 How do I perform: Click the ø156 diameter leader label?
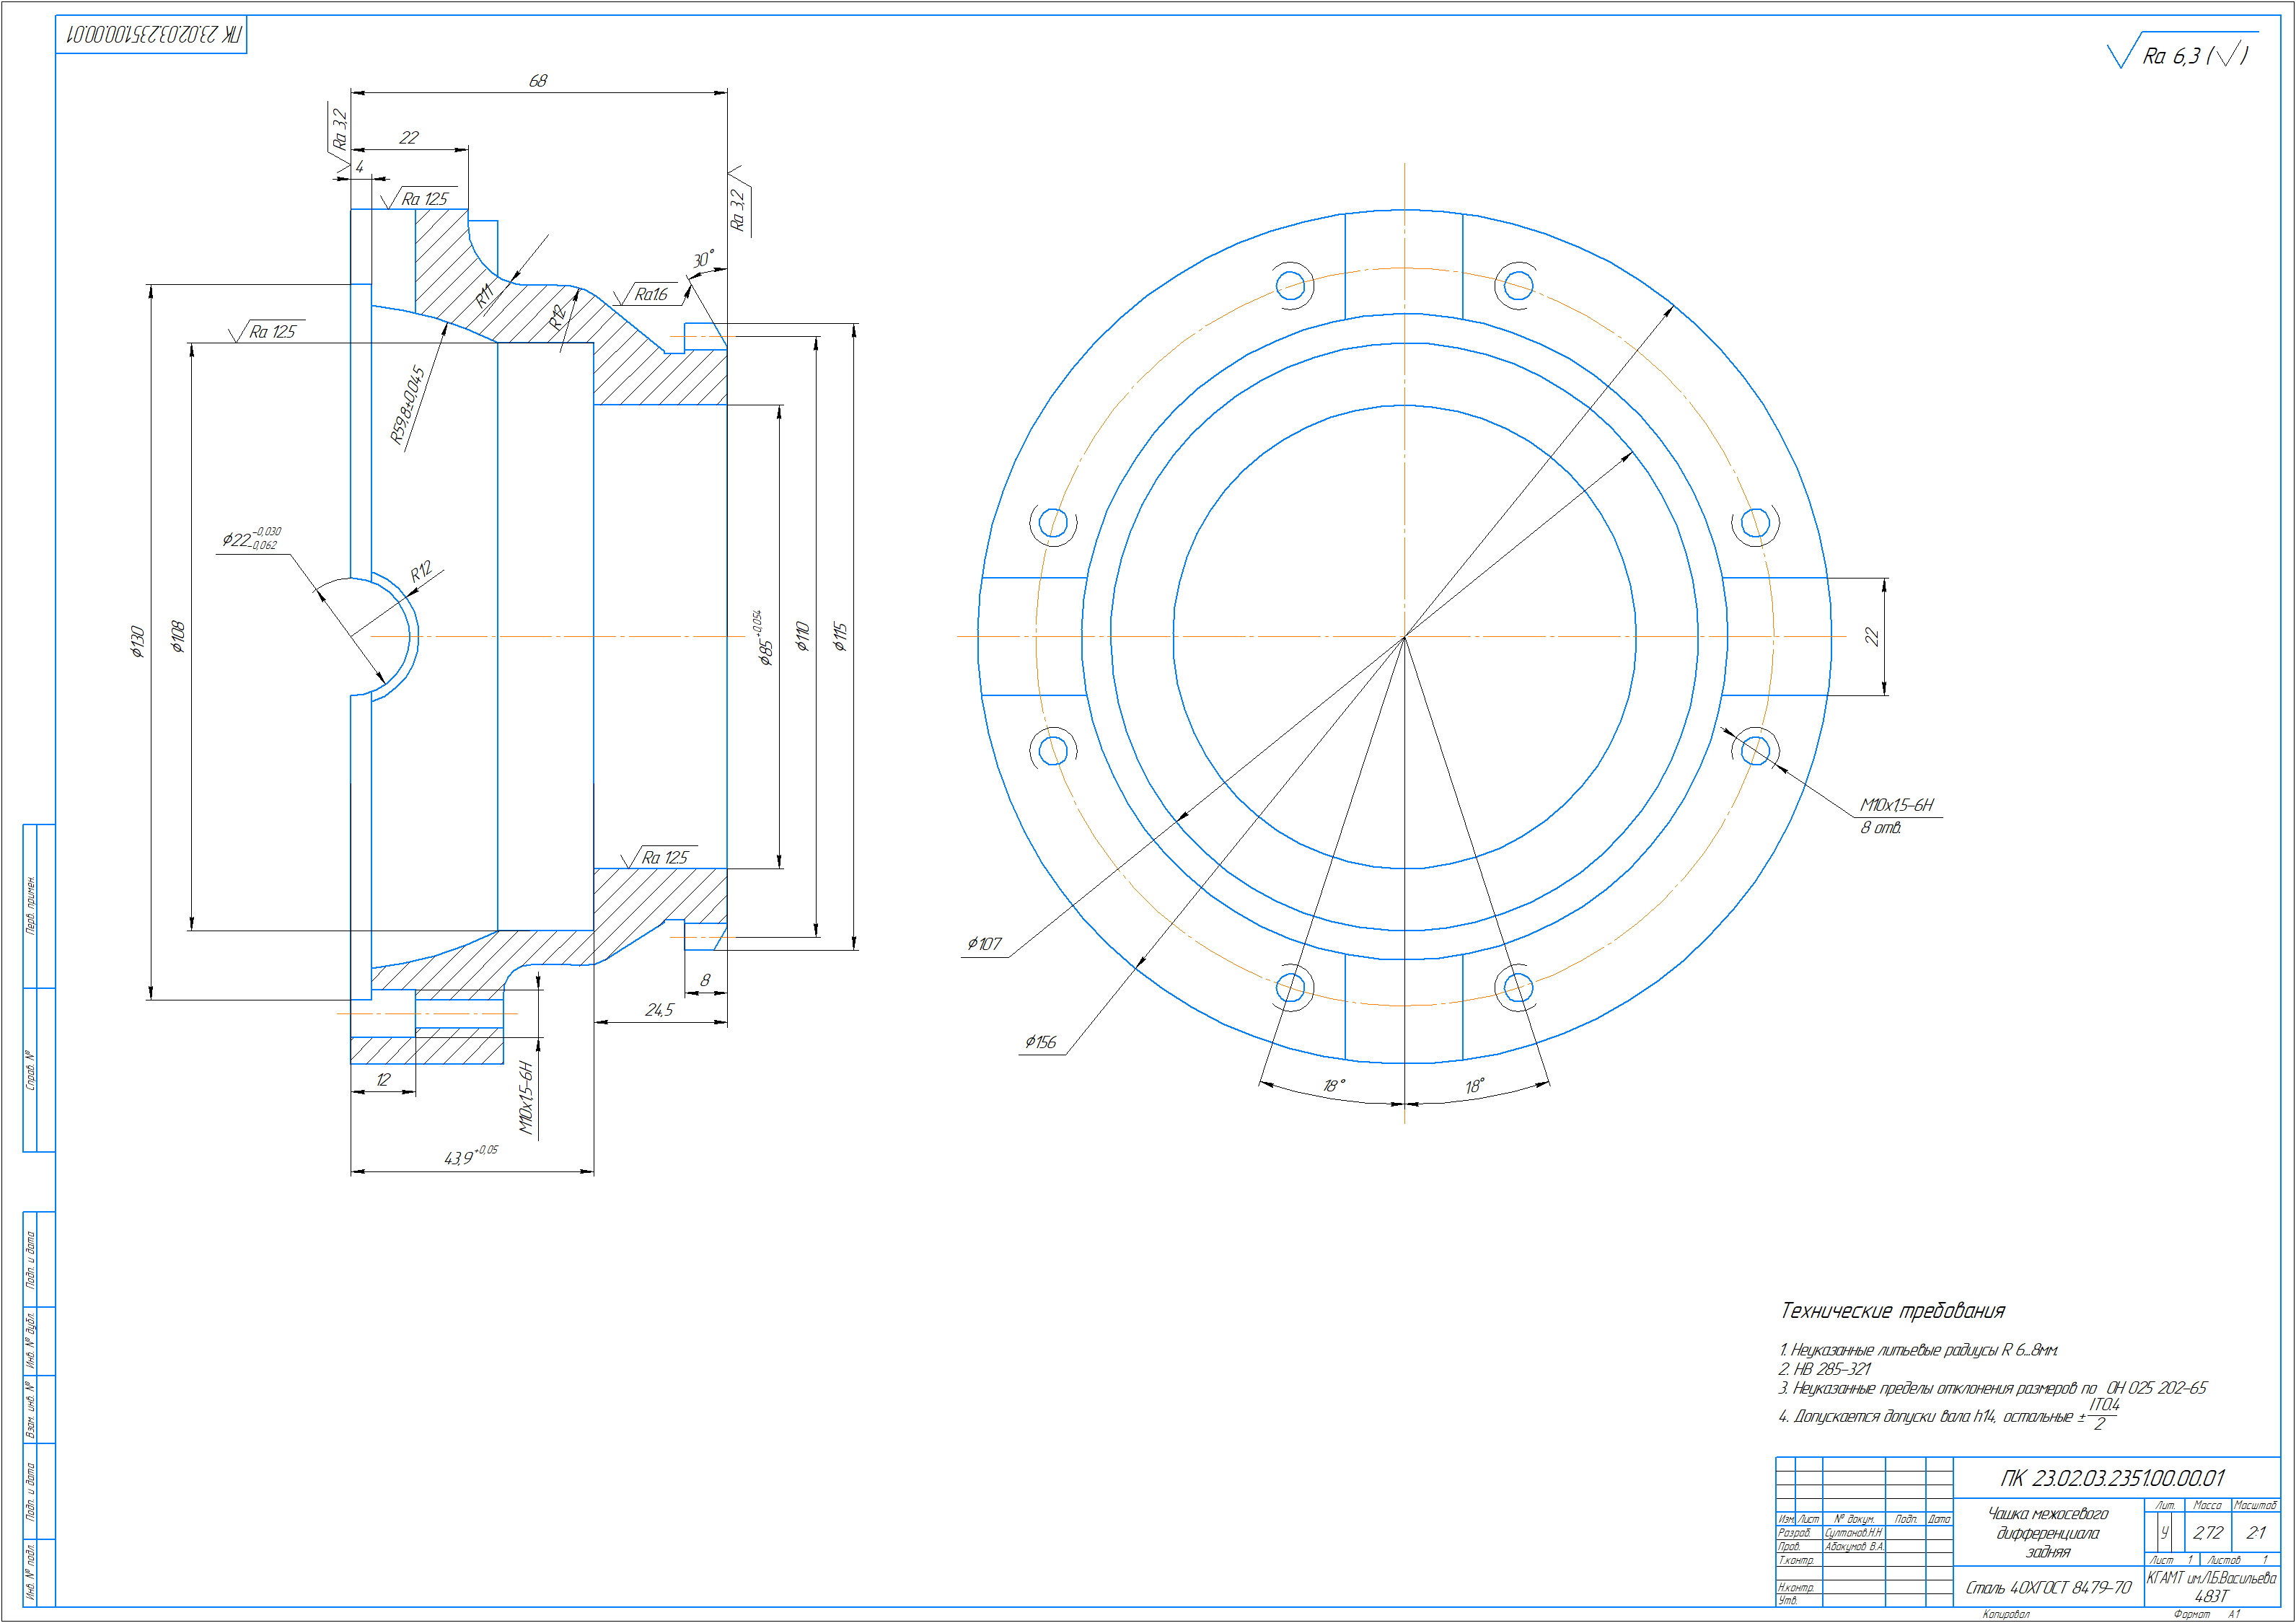[x=1040, y=1042]
